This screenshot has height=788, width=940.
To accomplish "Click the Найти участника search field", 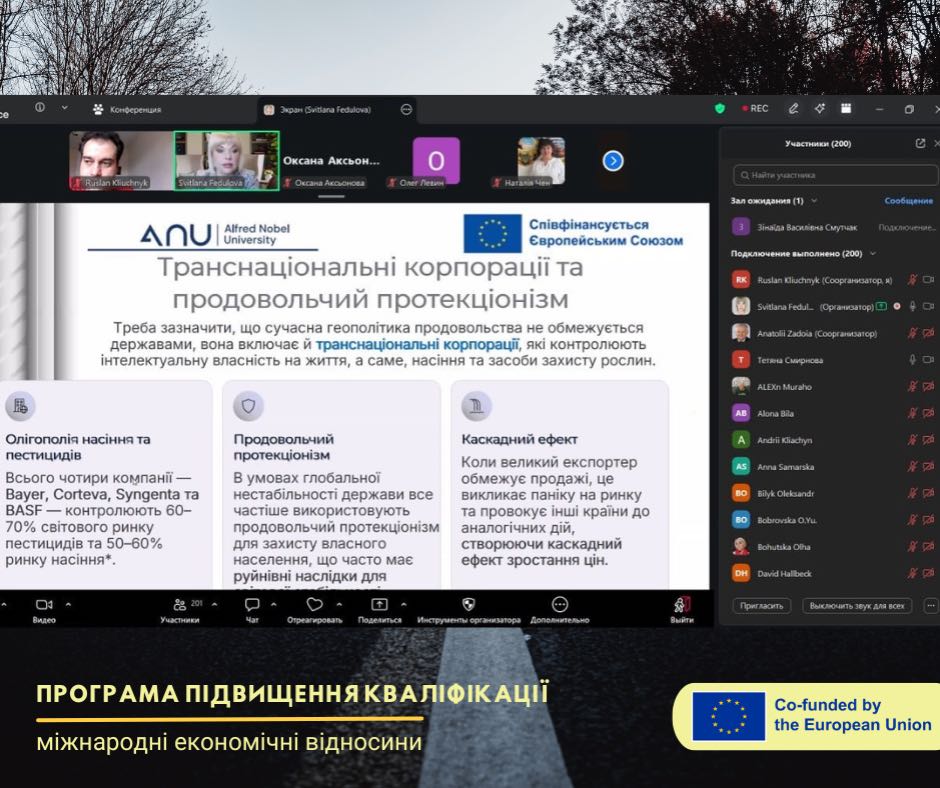I will point(835,175).
